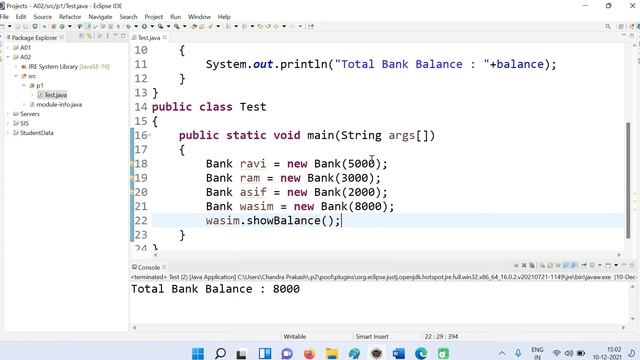Open the Widgets icon on taskbar
640x360 pixels.
click(265, 353)
